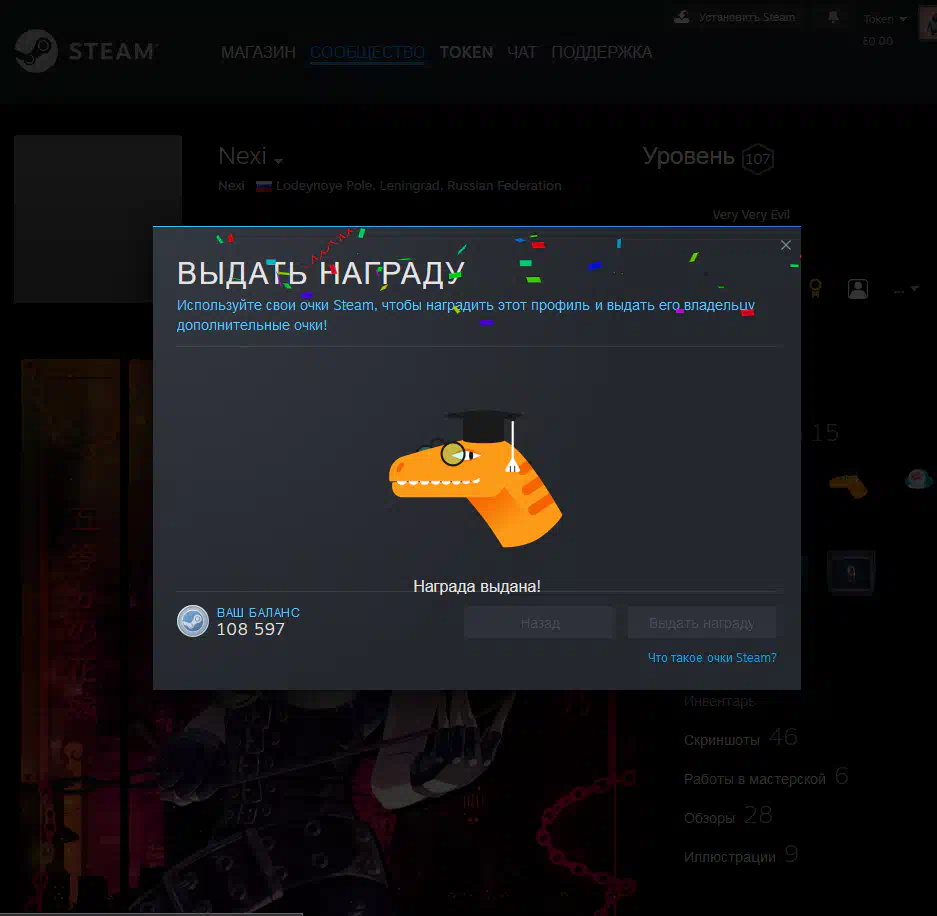Click the number 15 on the profile

pos(825,433)
